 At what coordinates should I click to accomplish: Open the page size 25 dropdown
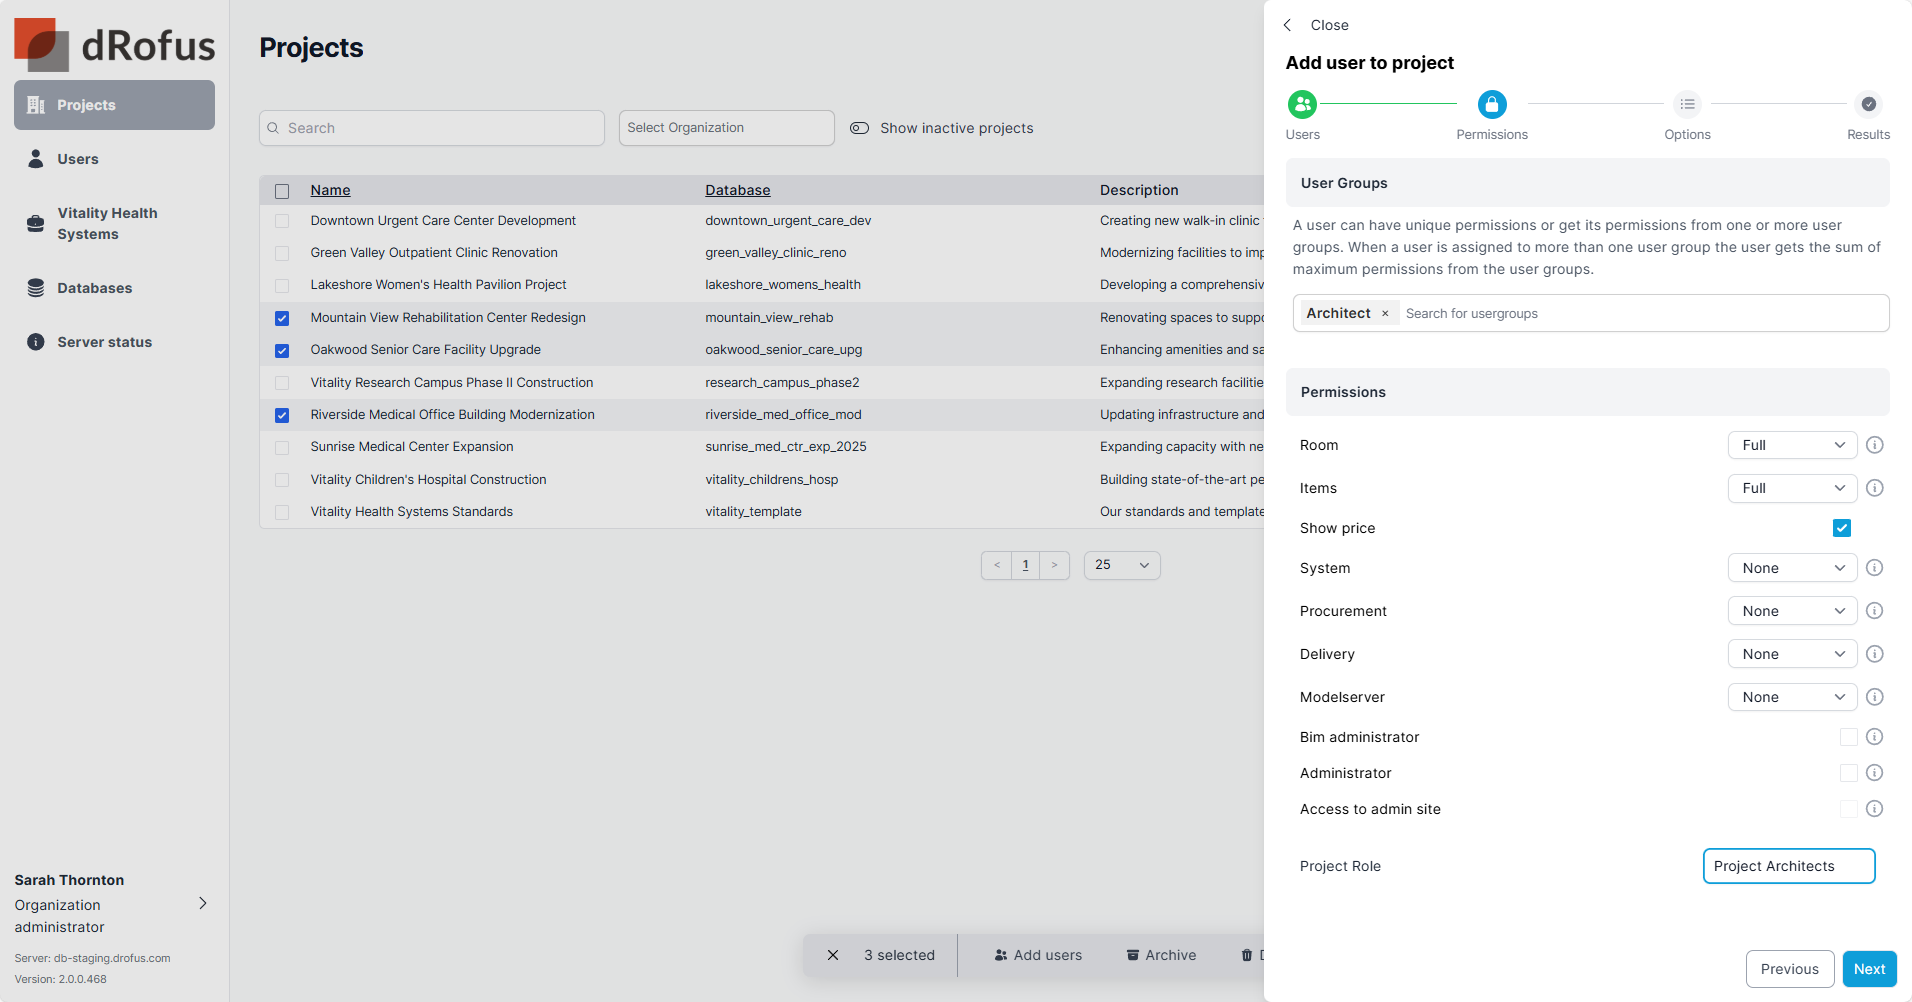point(1121,565)
